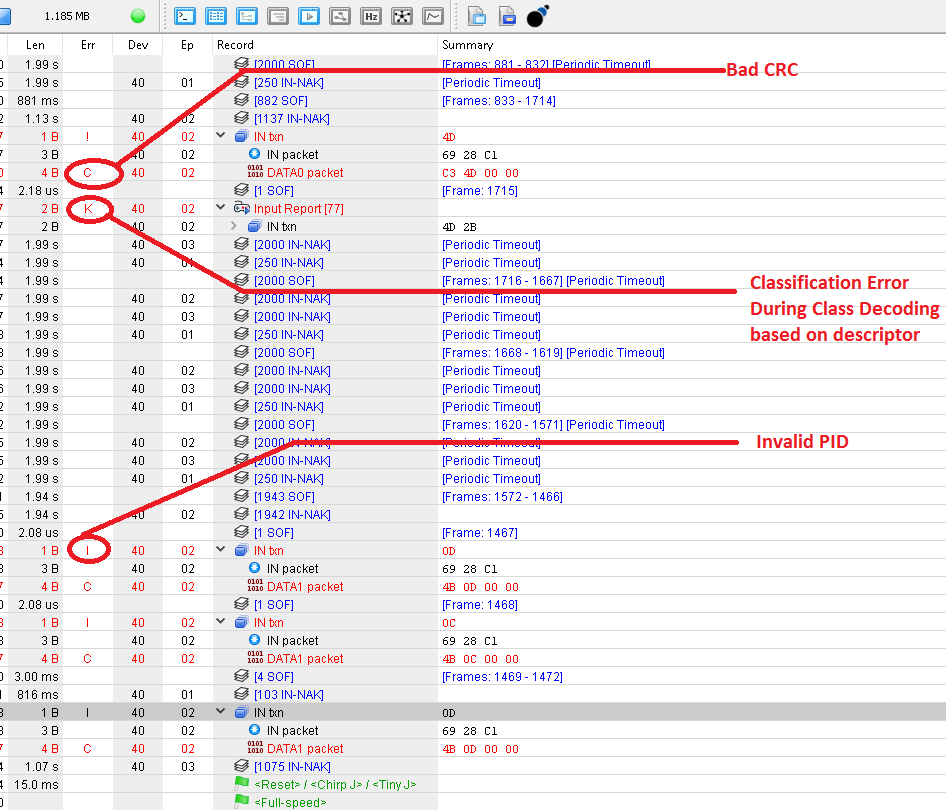Select the [1137 IN-NAK] record
Viewport: 946px width, 810px height.
pos(291,119)
